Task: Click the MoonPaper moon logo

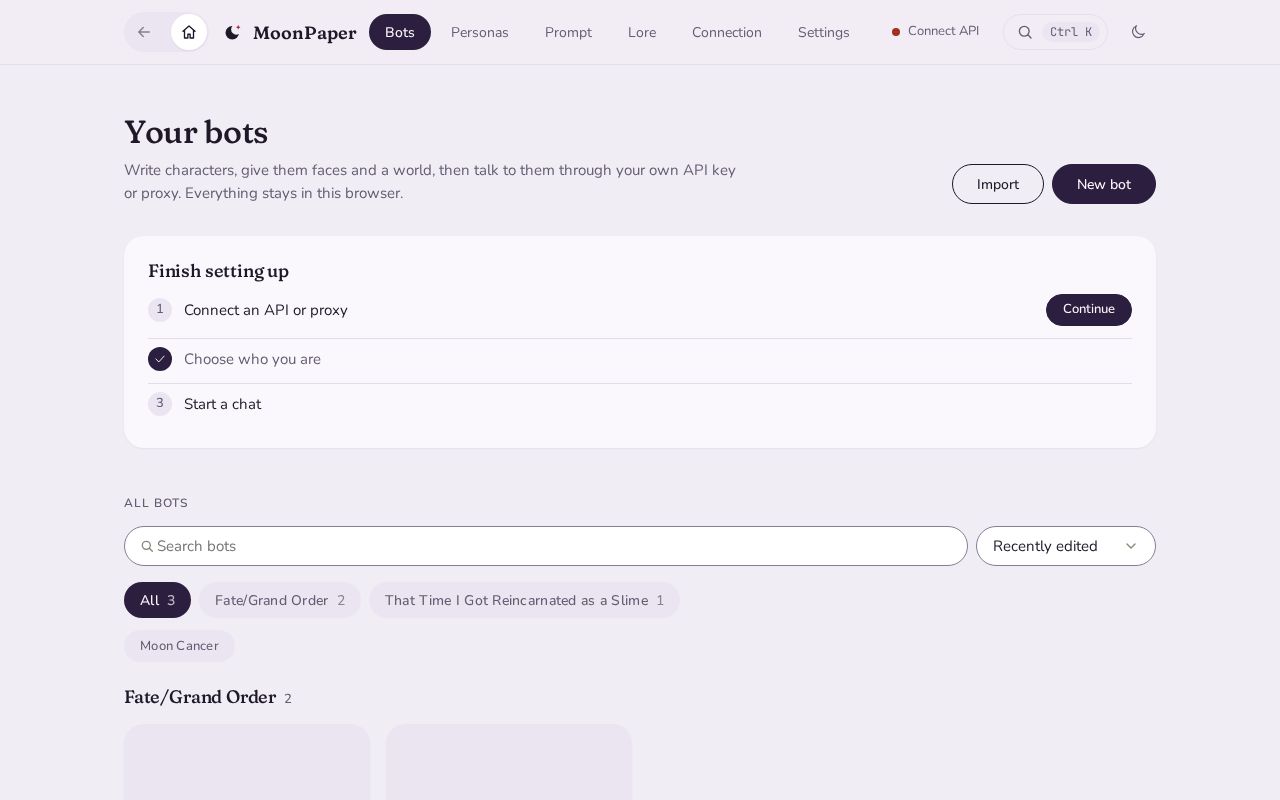Action: pos(233,32)
